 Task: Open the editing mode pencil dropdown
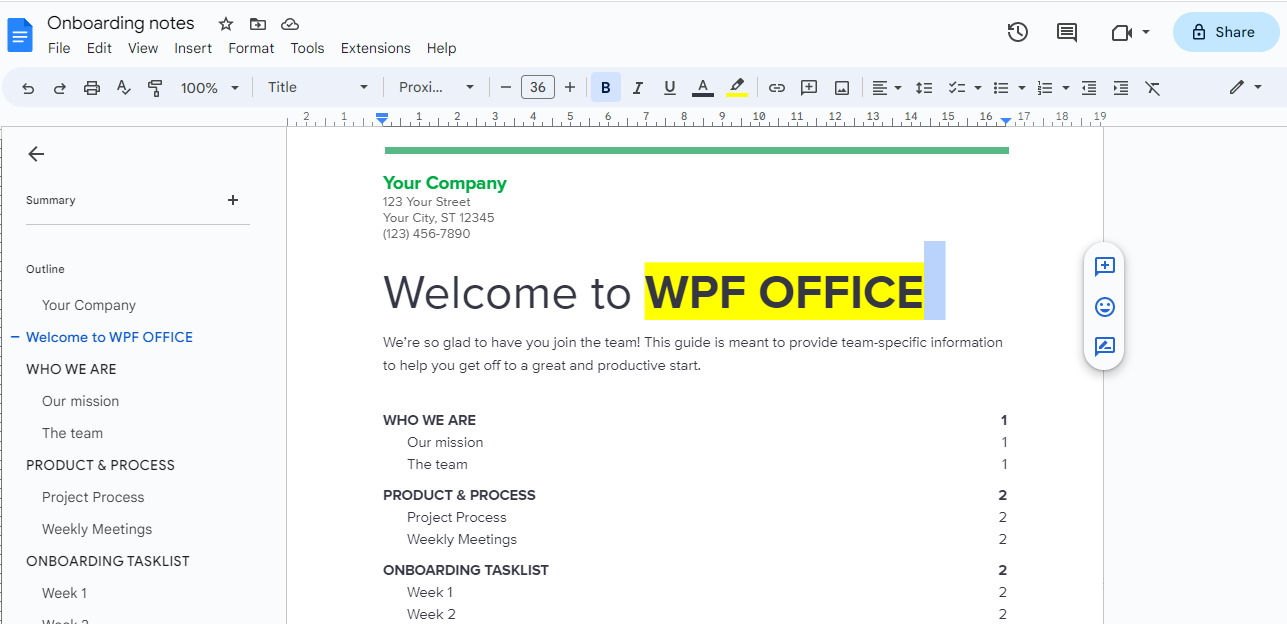click(x=1245, y=88)
